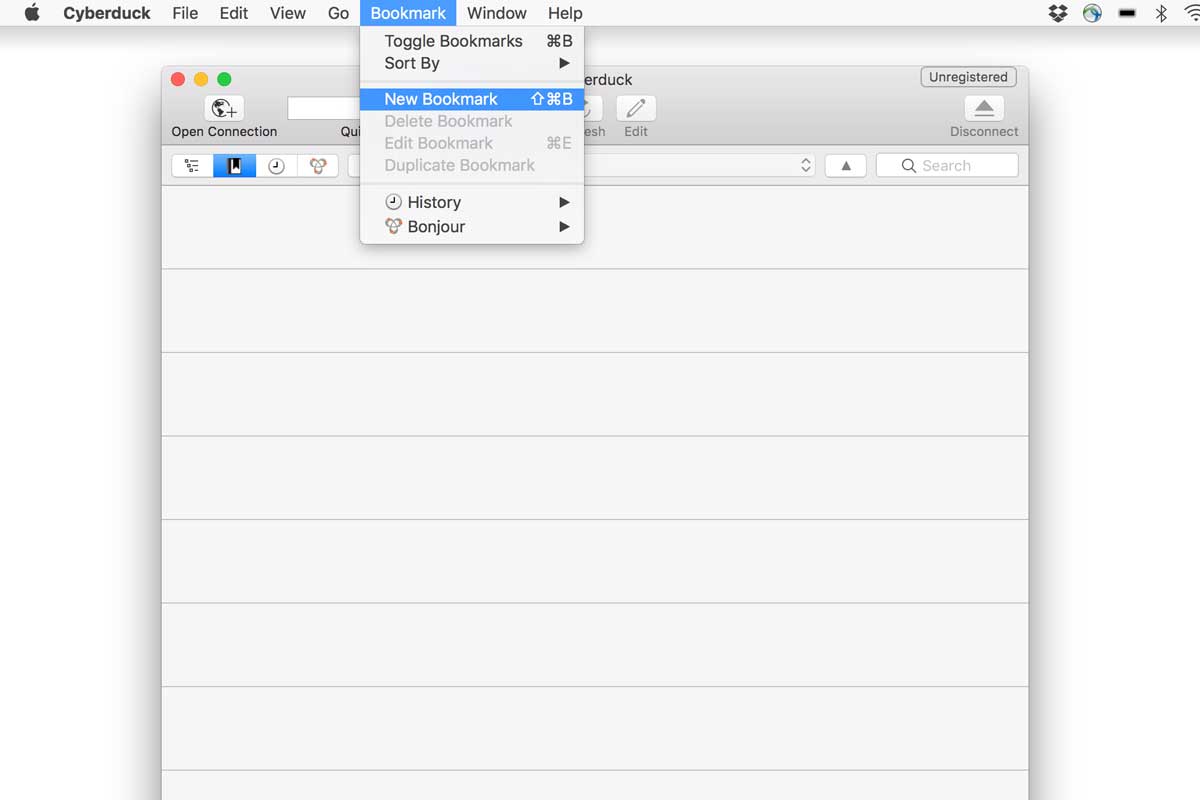Expand the History submenu
Image resolution: width=1200 pixels, height=800 pixels.
472,202
